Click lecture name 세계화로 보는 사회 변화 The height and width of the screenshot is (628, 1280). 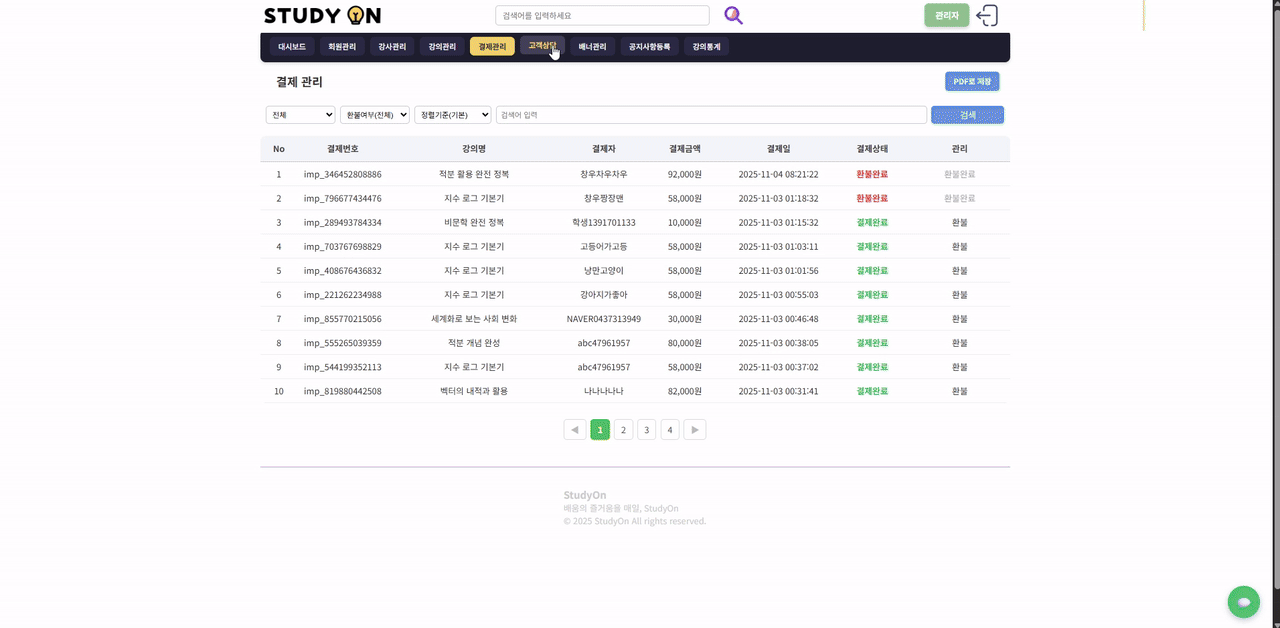[474, 318]
